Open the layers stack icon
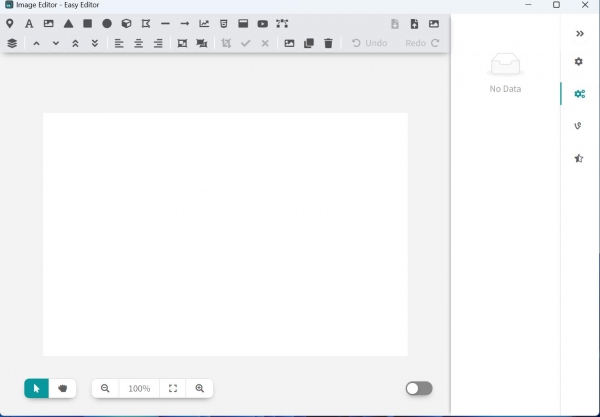Image resolution: width=600 pixels, height=417 pixels. pos(12,43)
